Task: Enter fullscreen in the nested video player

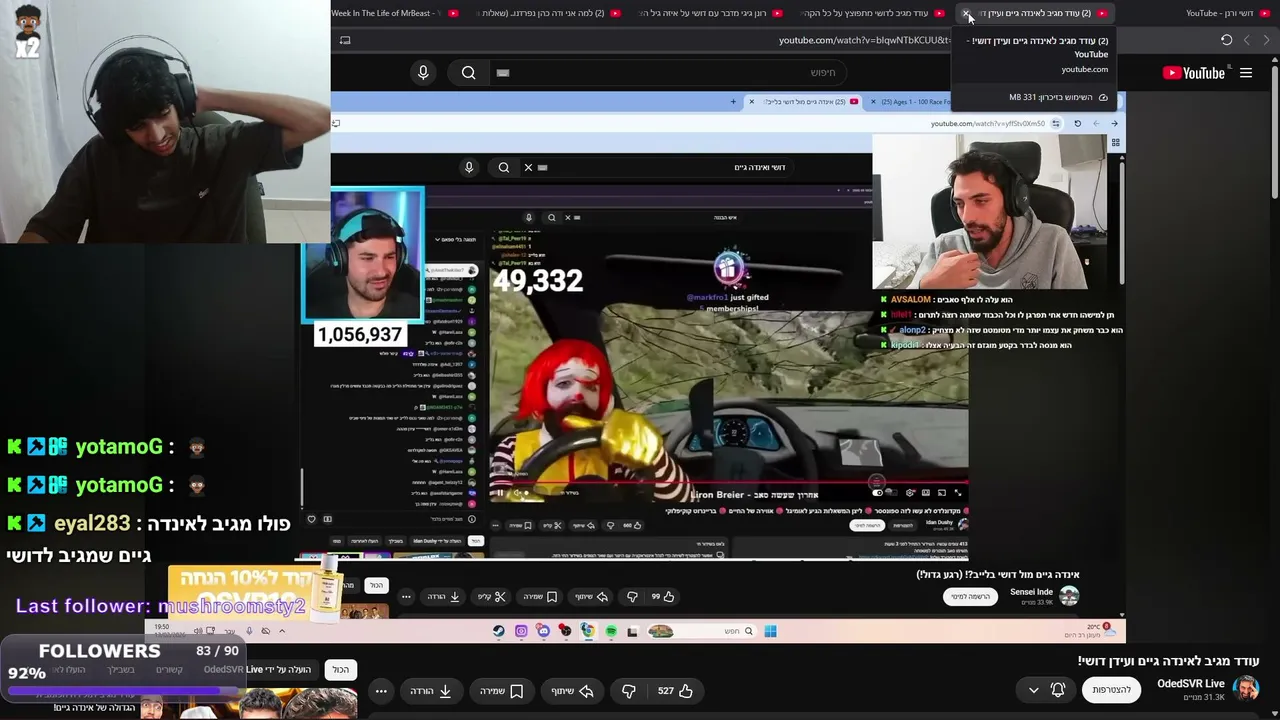Action: click(957, 492)
